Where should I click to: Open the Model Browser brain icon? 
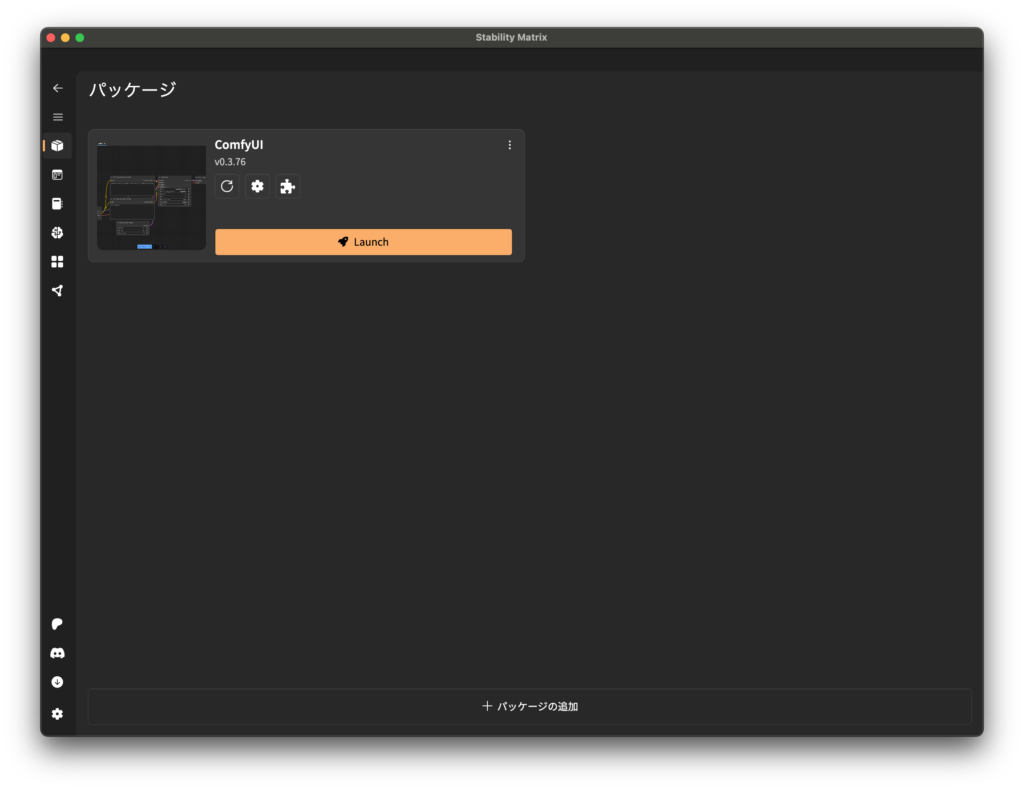coord(57,233)
